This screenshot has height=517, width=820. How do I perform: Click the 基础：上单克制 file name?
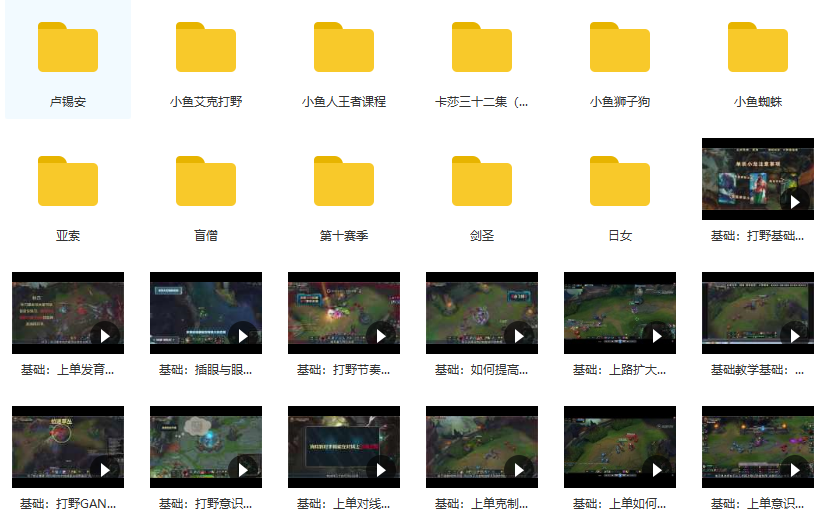[x=482, y=504]
